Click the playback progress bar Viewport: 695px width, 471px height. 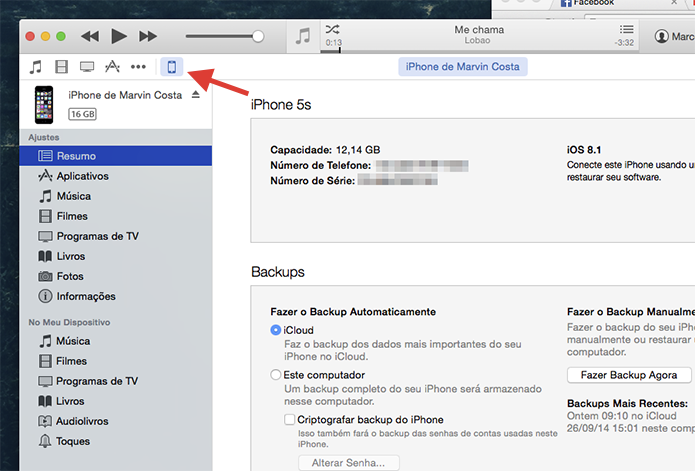click(x=480, y=51)
